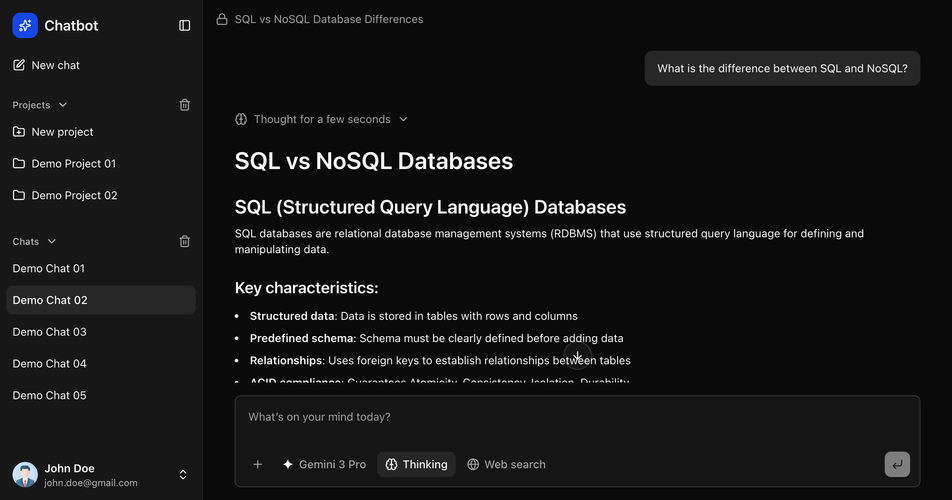
Task: Create a New project
Action: click(62, 132)
